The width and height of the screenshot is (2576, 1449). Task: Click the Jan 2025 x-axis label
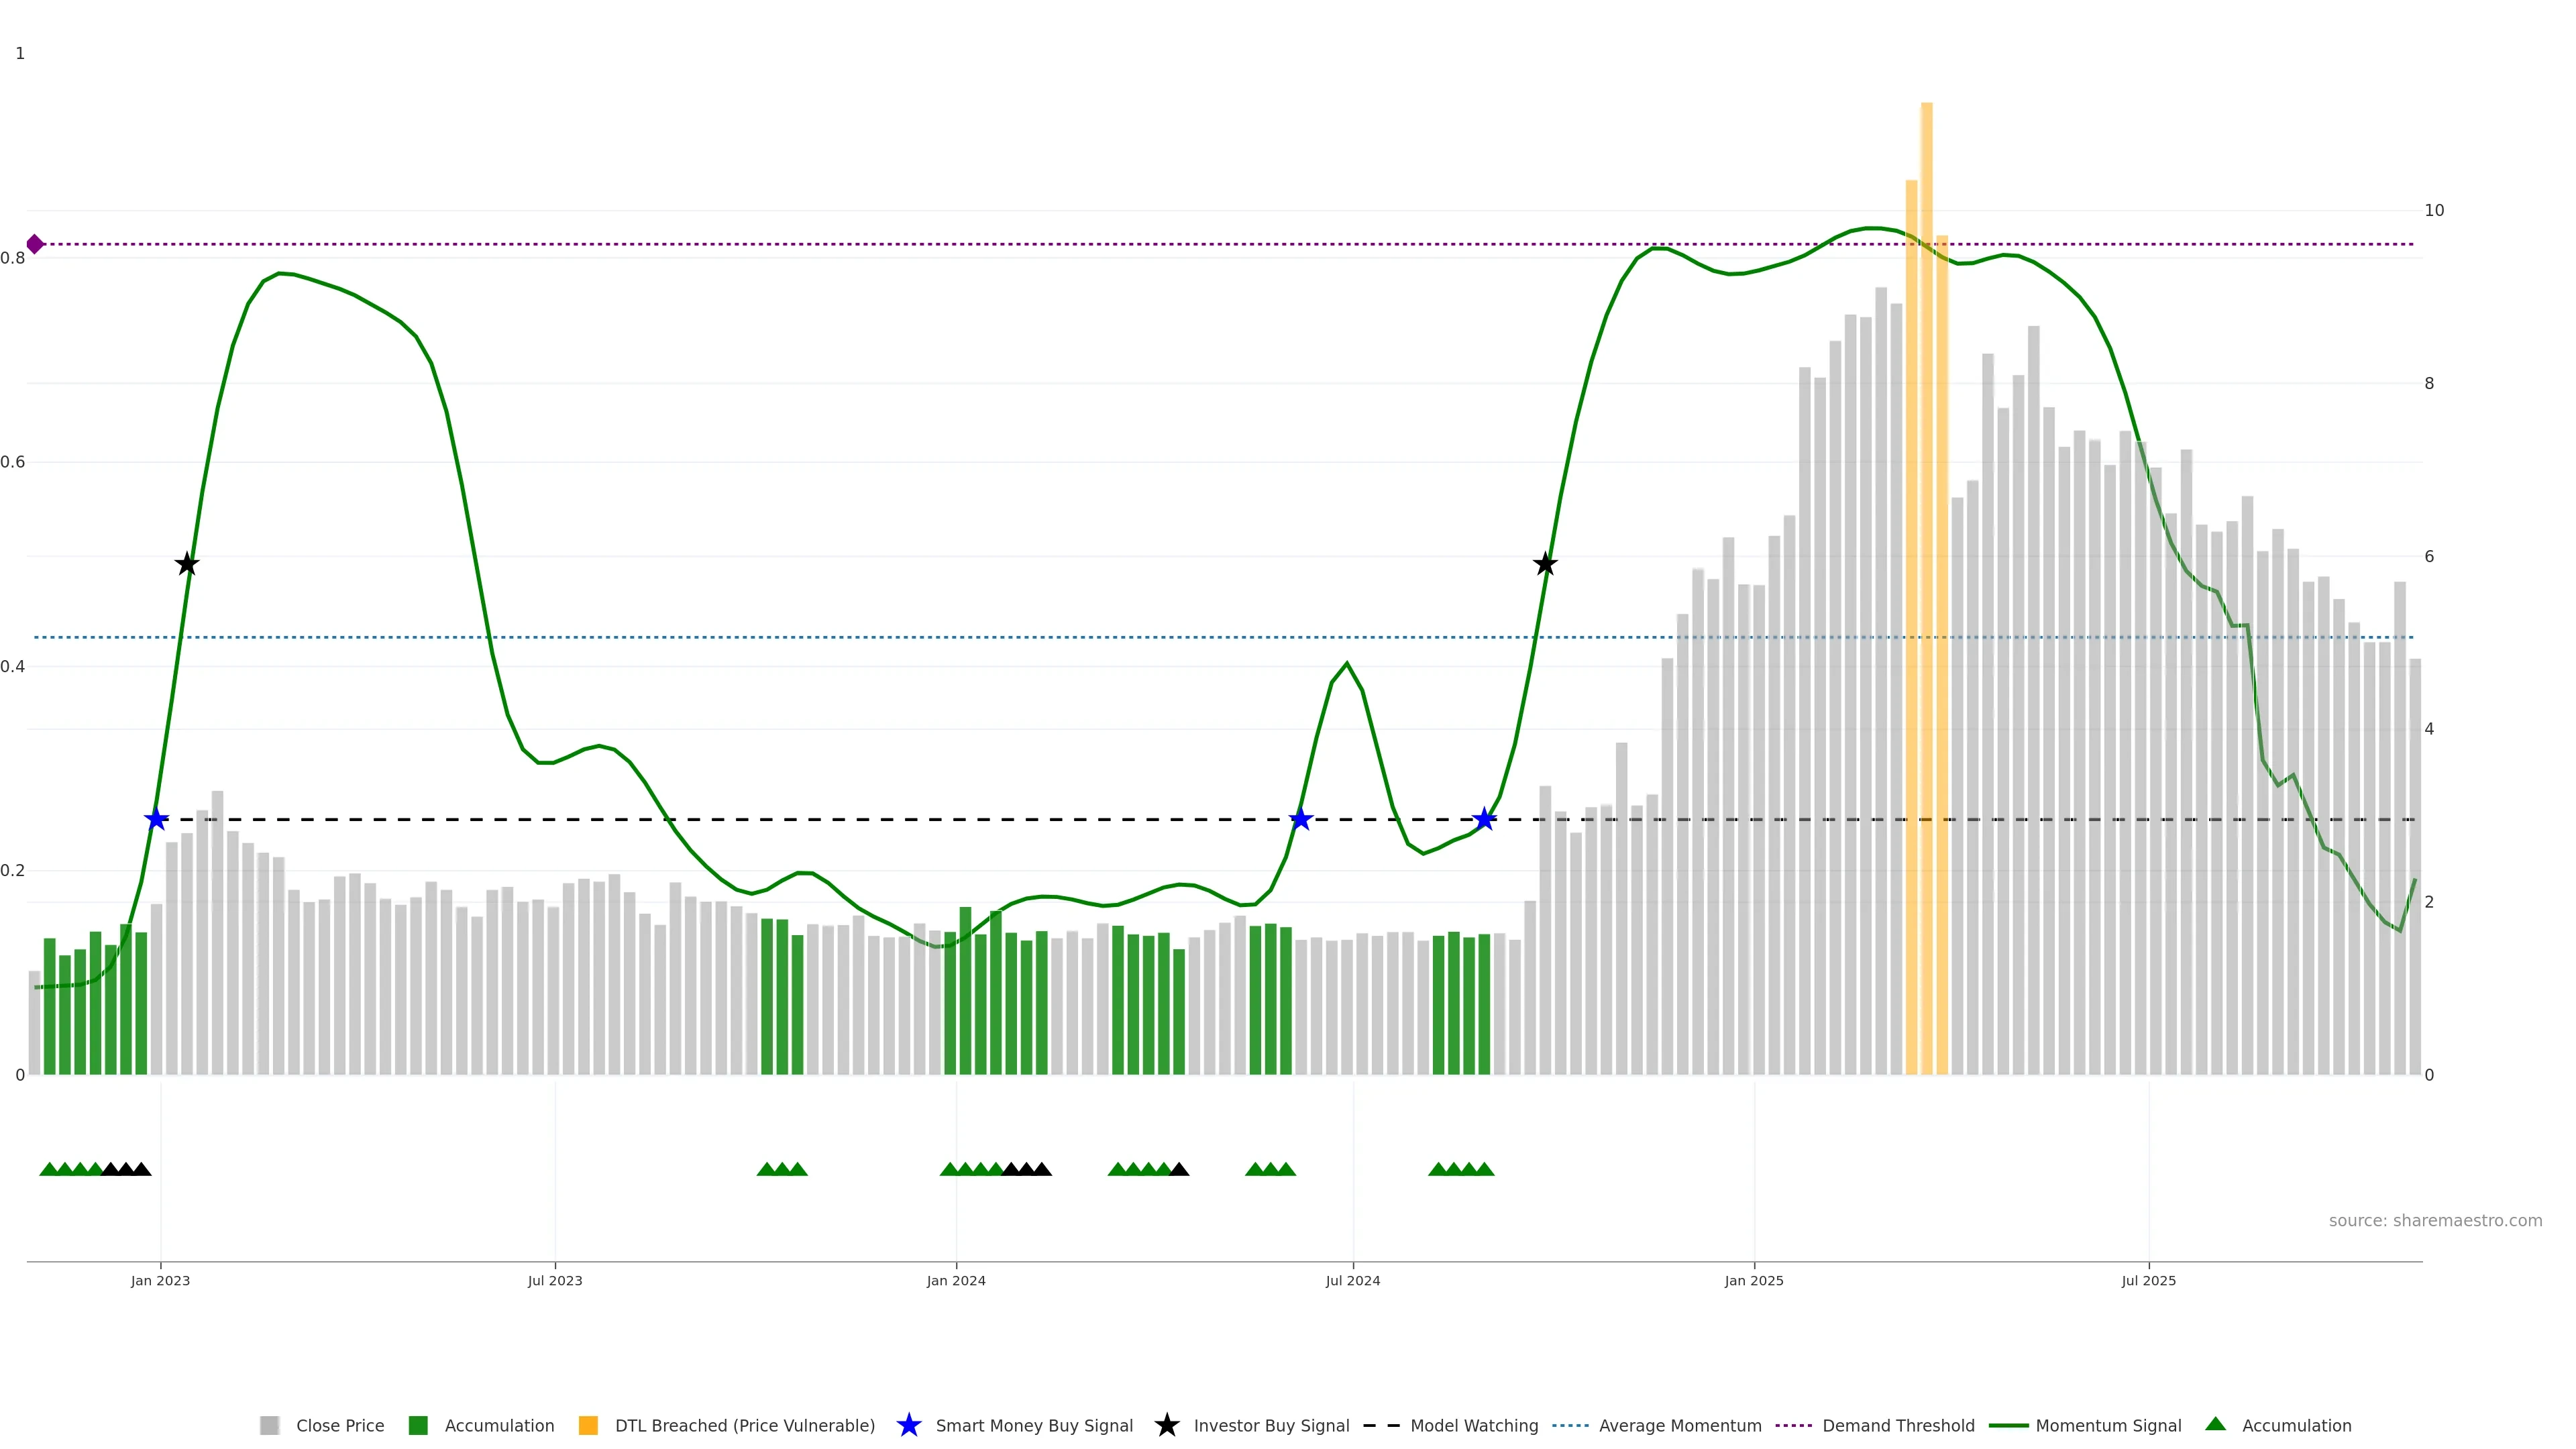click(x=1753, y=1280)
